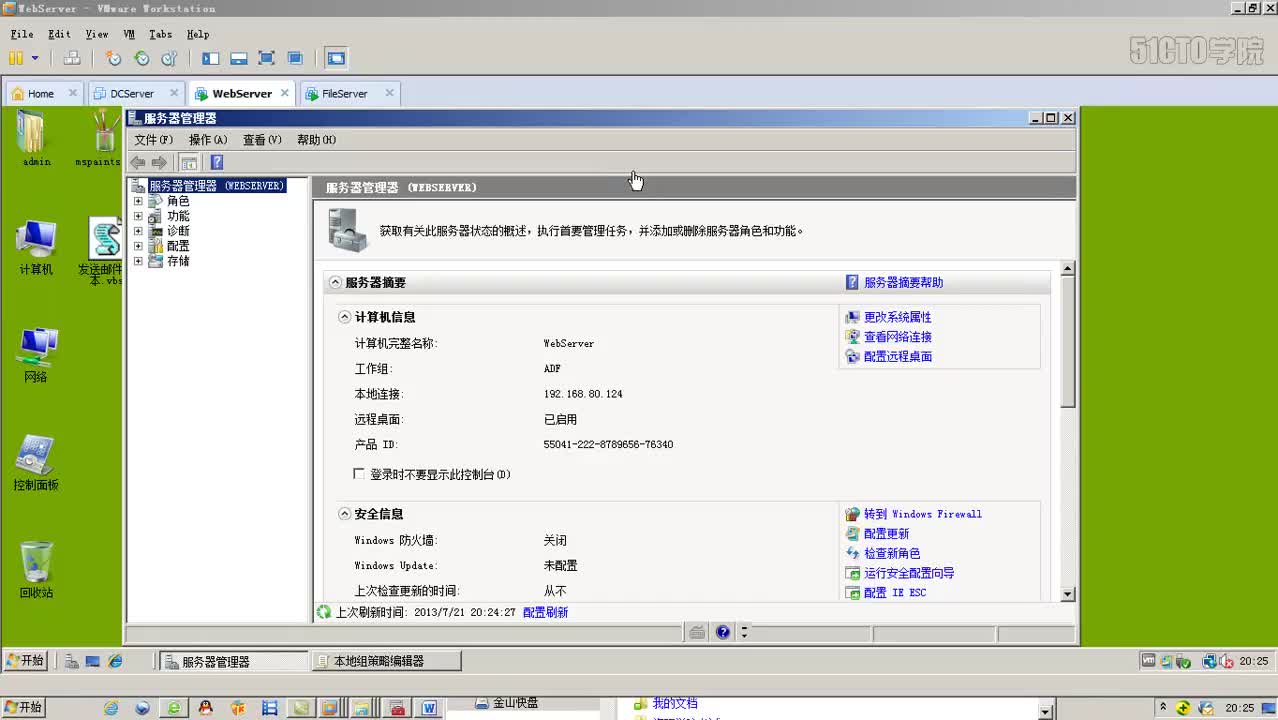Revert to the VM snapshot
The image size is (1278, 720).
tap(142, 58)
